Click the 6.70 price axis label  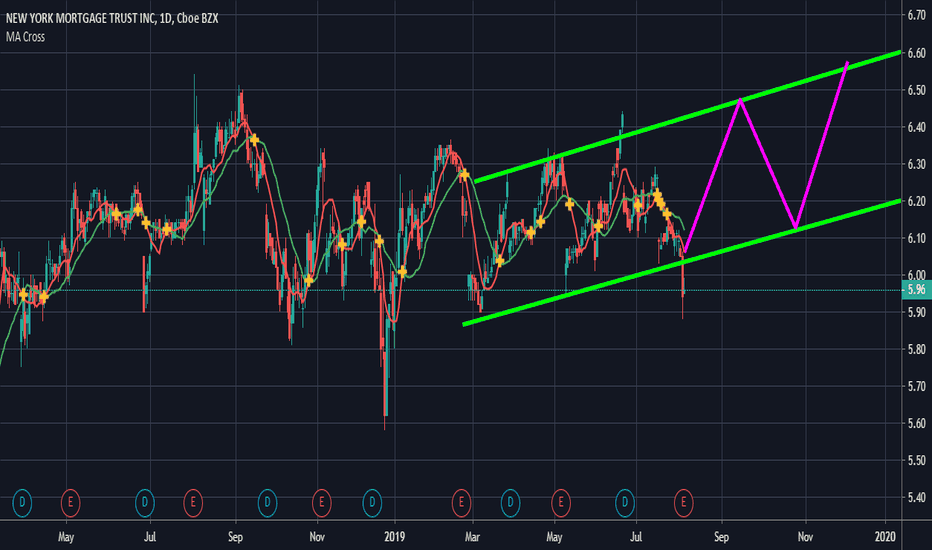(917, 15)
